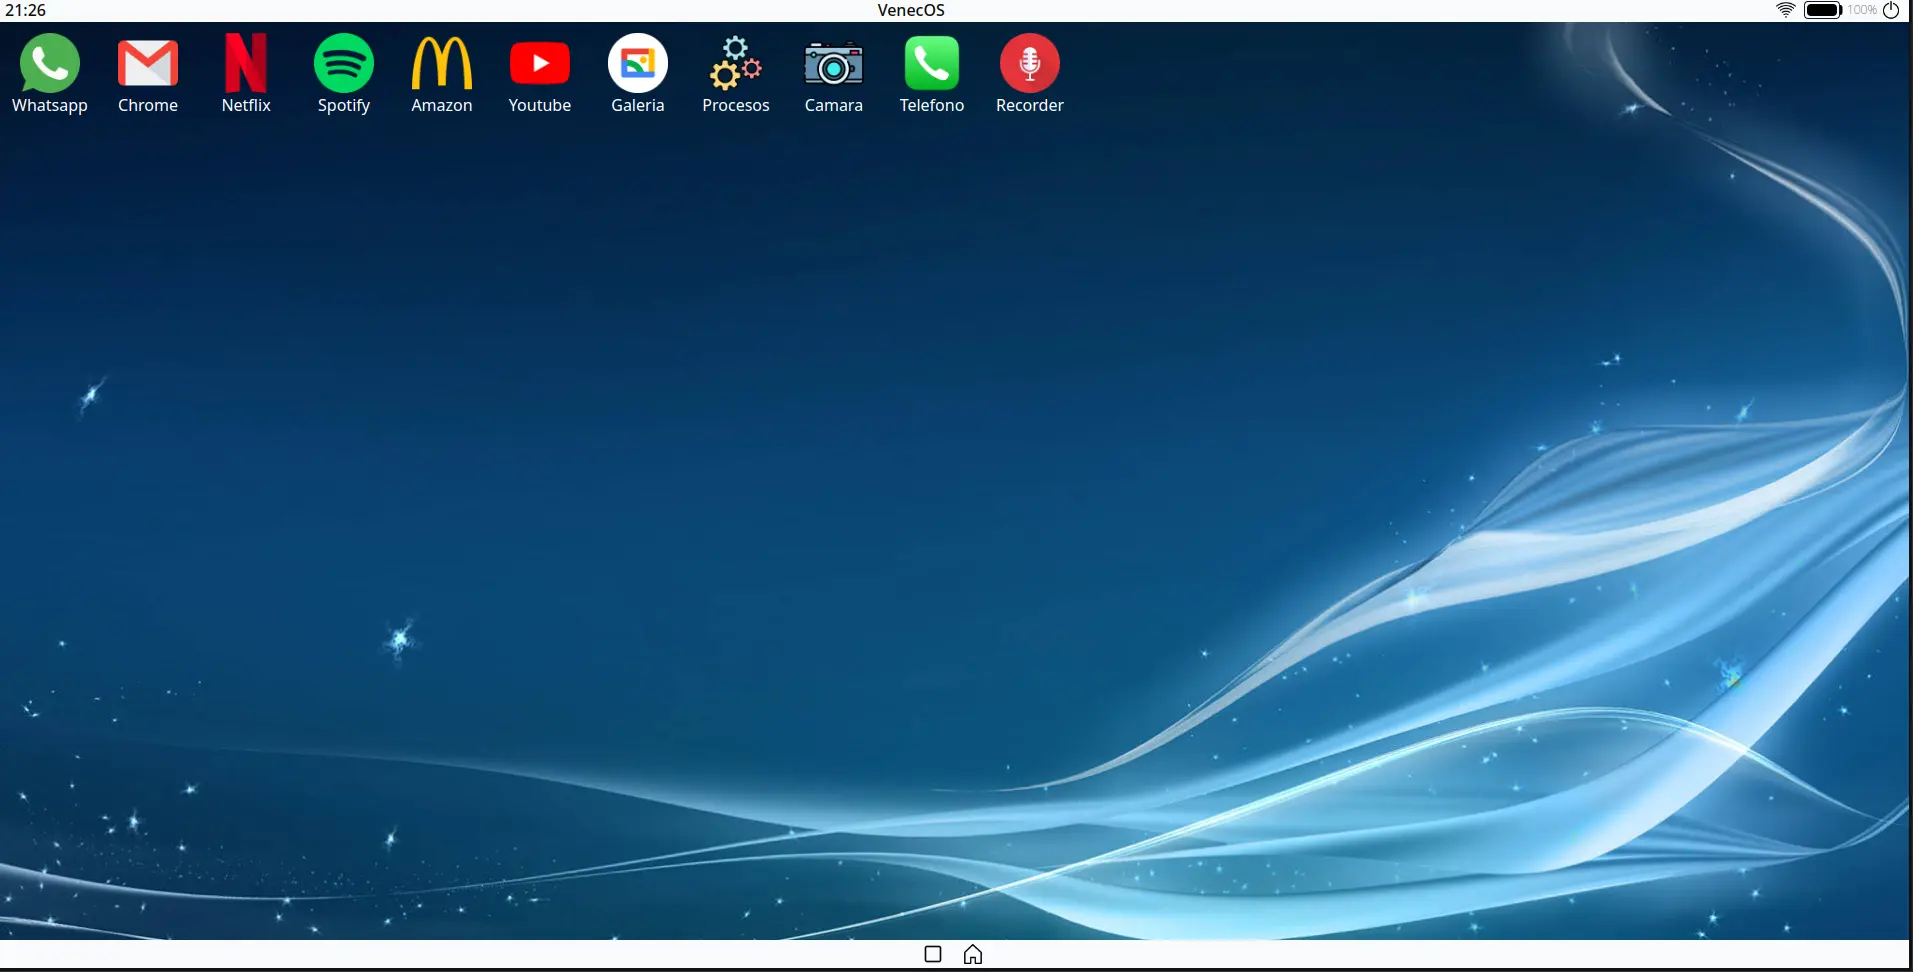The width and height of the screenshot is (1913, 972).
Task: Click the power icon in status bar
Action: [x=1891, y=10]
